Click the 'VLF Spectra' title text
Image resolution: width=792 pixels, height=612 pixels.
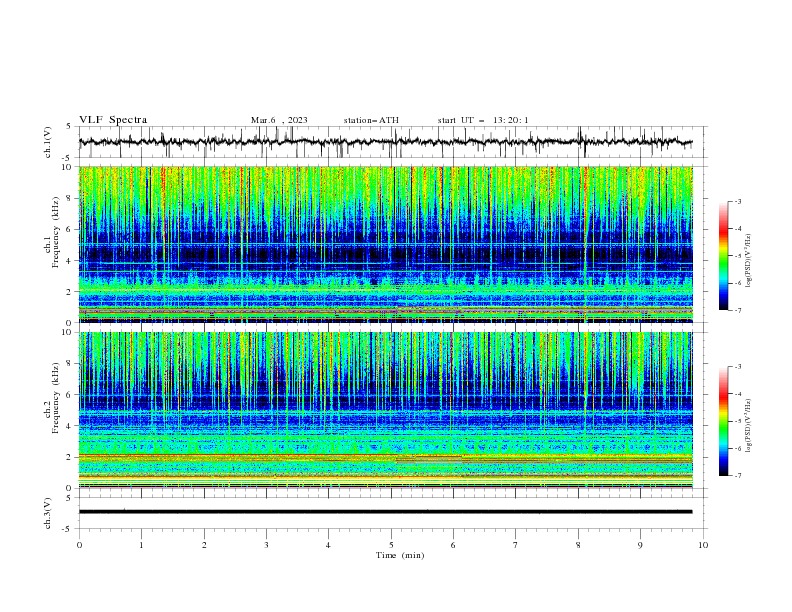click(113, 120)
